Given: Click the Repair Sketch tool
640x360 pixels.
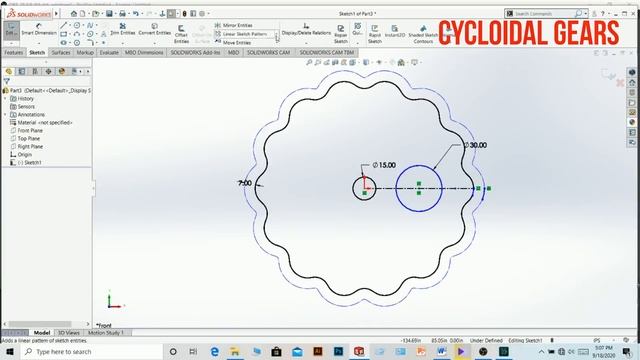Looking at the screenshot, I should 340,34.
